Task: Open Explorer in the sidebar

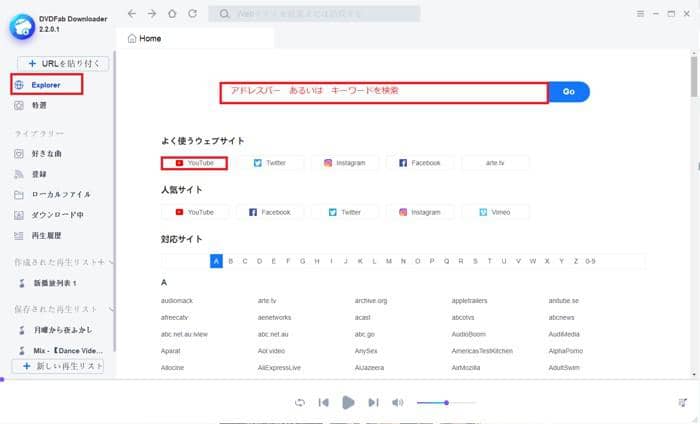Action: coord(46,84)
